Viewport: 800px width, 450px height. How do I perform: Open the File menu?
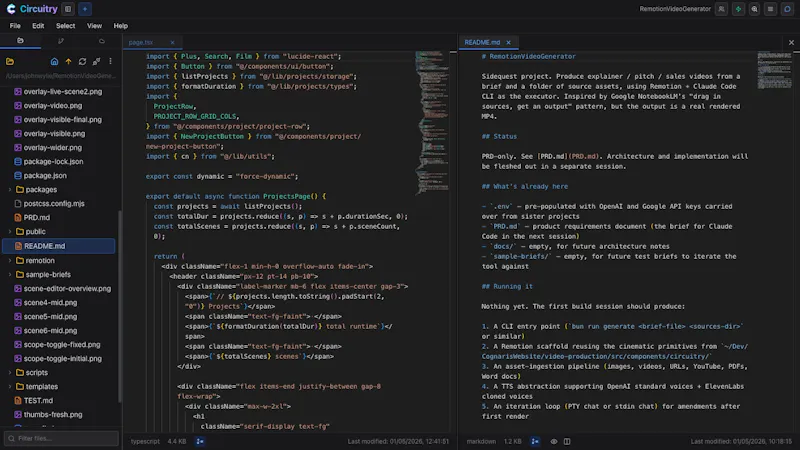click(x=15, y=26)
